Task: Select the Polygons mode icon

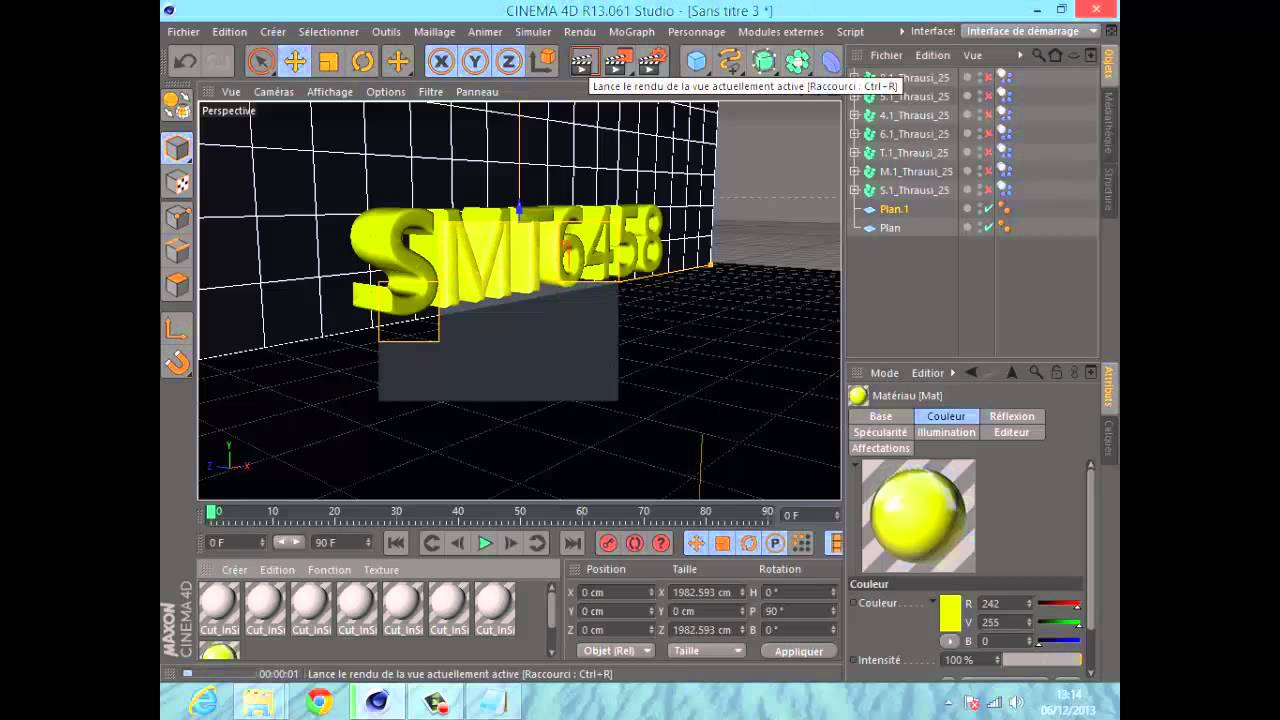Action: 177,285
